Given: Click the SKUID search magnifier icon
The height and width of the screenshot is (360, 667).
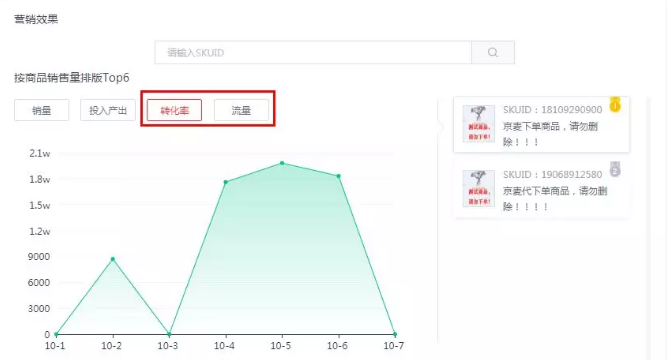Looking at the screenshot, I should [493, 52].
